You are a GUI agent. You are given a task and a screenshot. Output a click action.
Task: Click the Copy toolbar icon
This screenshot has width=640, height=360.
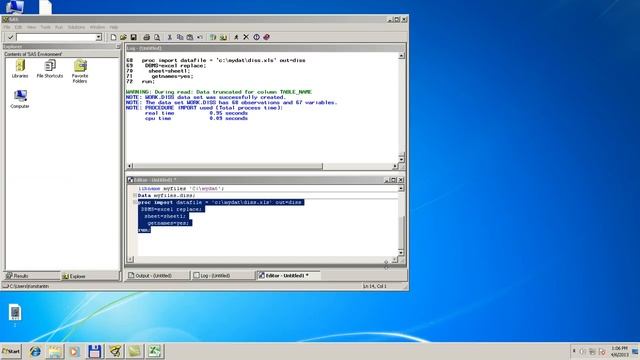point(180,37)
